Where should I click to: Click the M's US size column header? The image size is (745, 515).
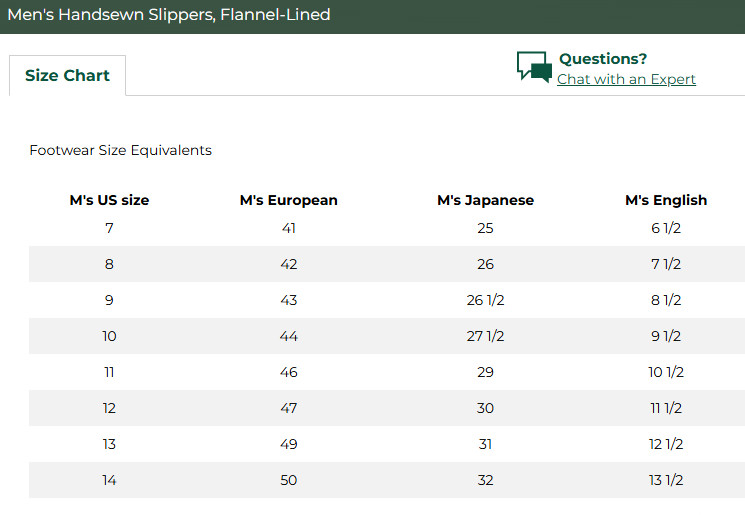(109, 200)
